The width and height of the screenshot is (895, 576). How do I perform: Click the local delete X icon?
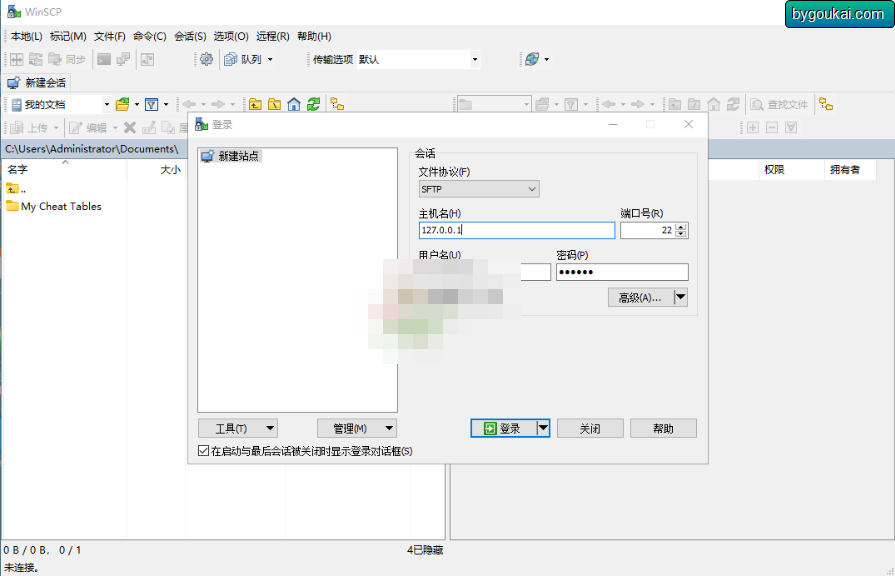tap(130, 128)
